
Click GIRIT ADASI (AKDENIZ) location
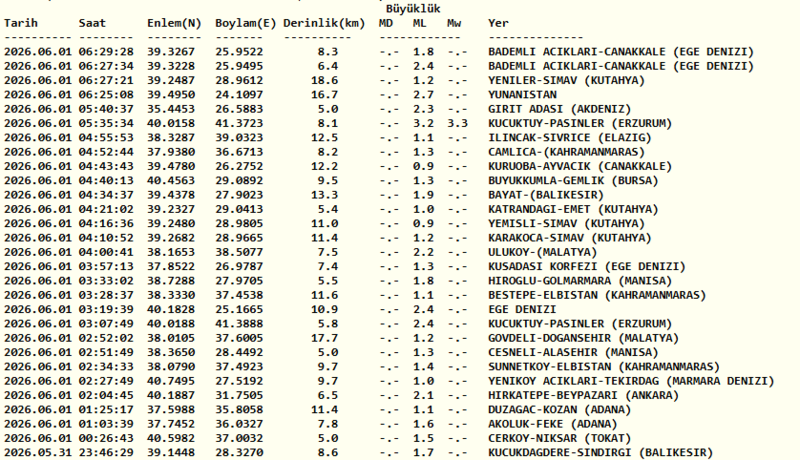(x=560, y=109)
